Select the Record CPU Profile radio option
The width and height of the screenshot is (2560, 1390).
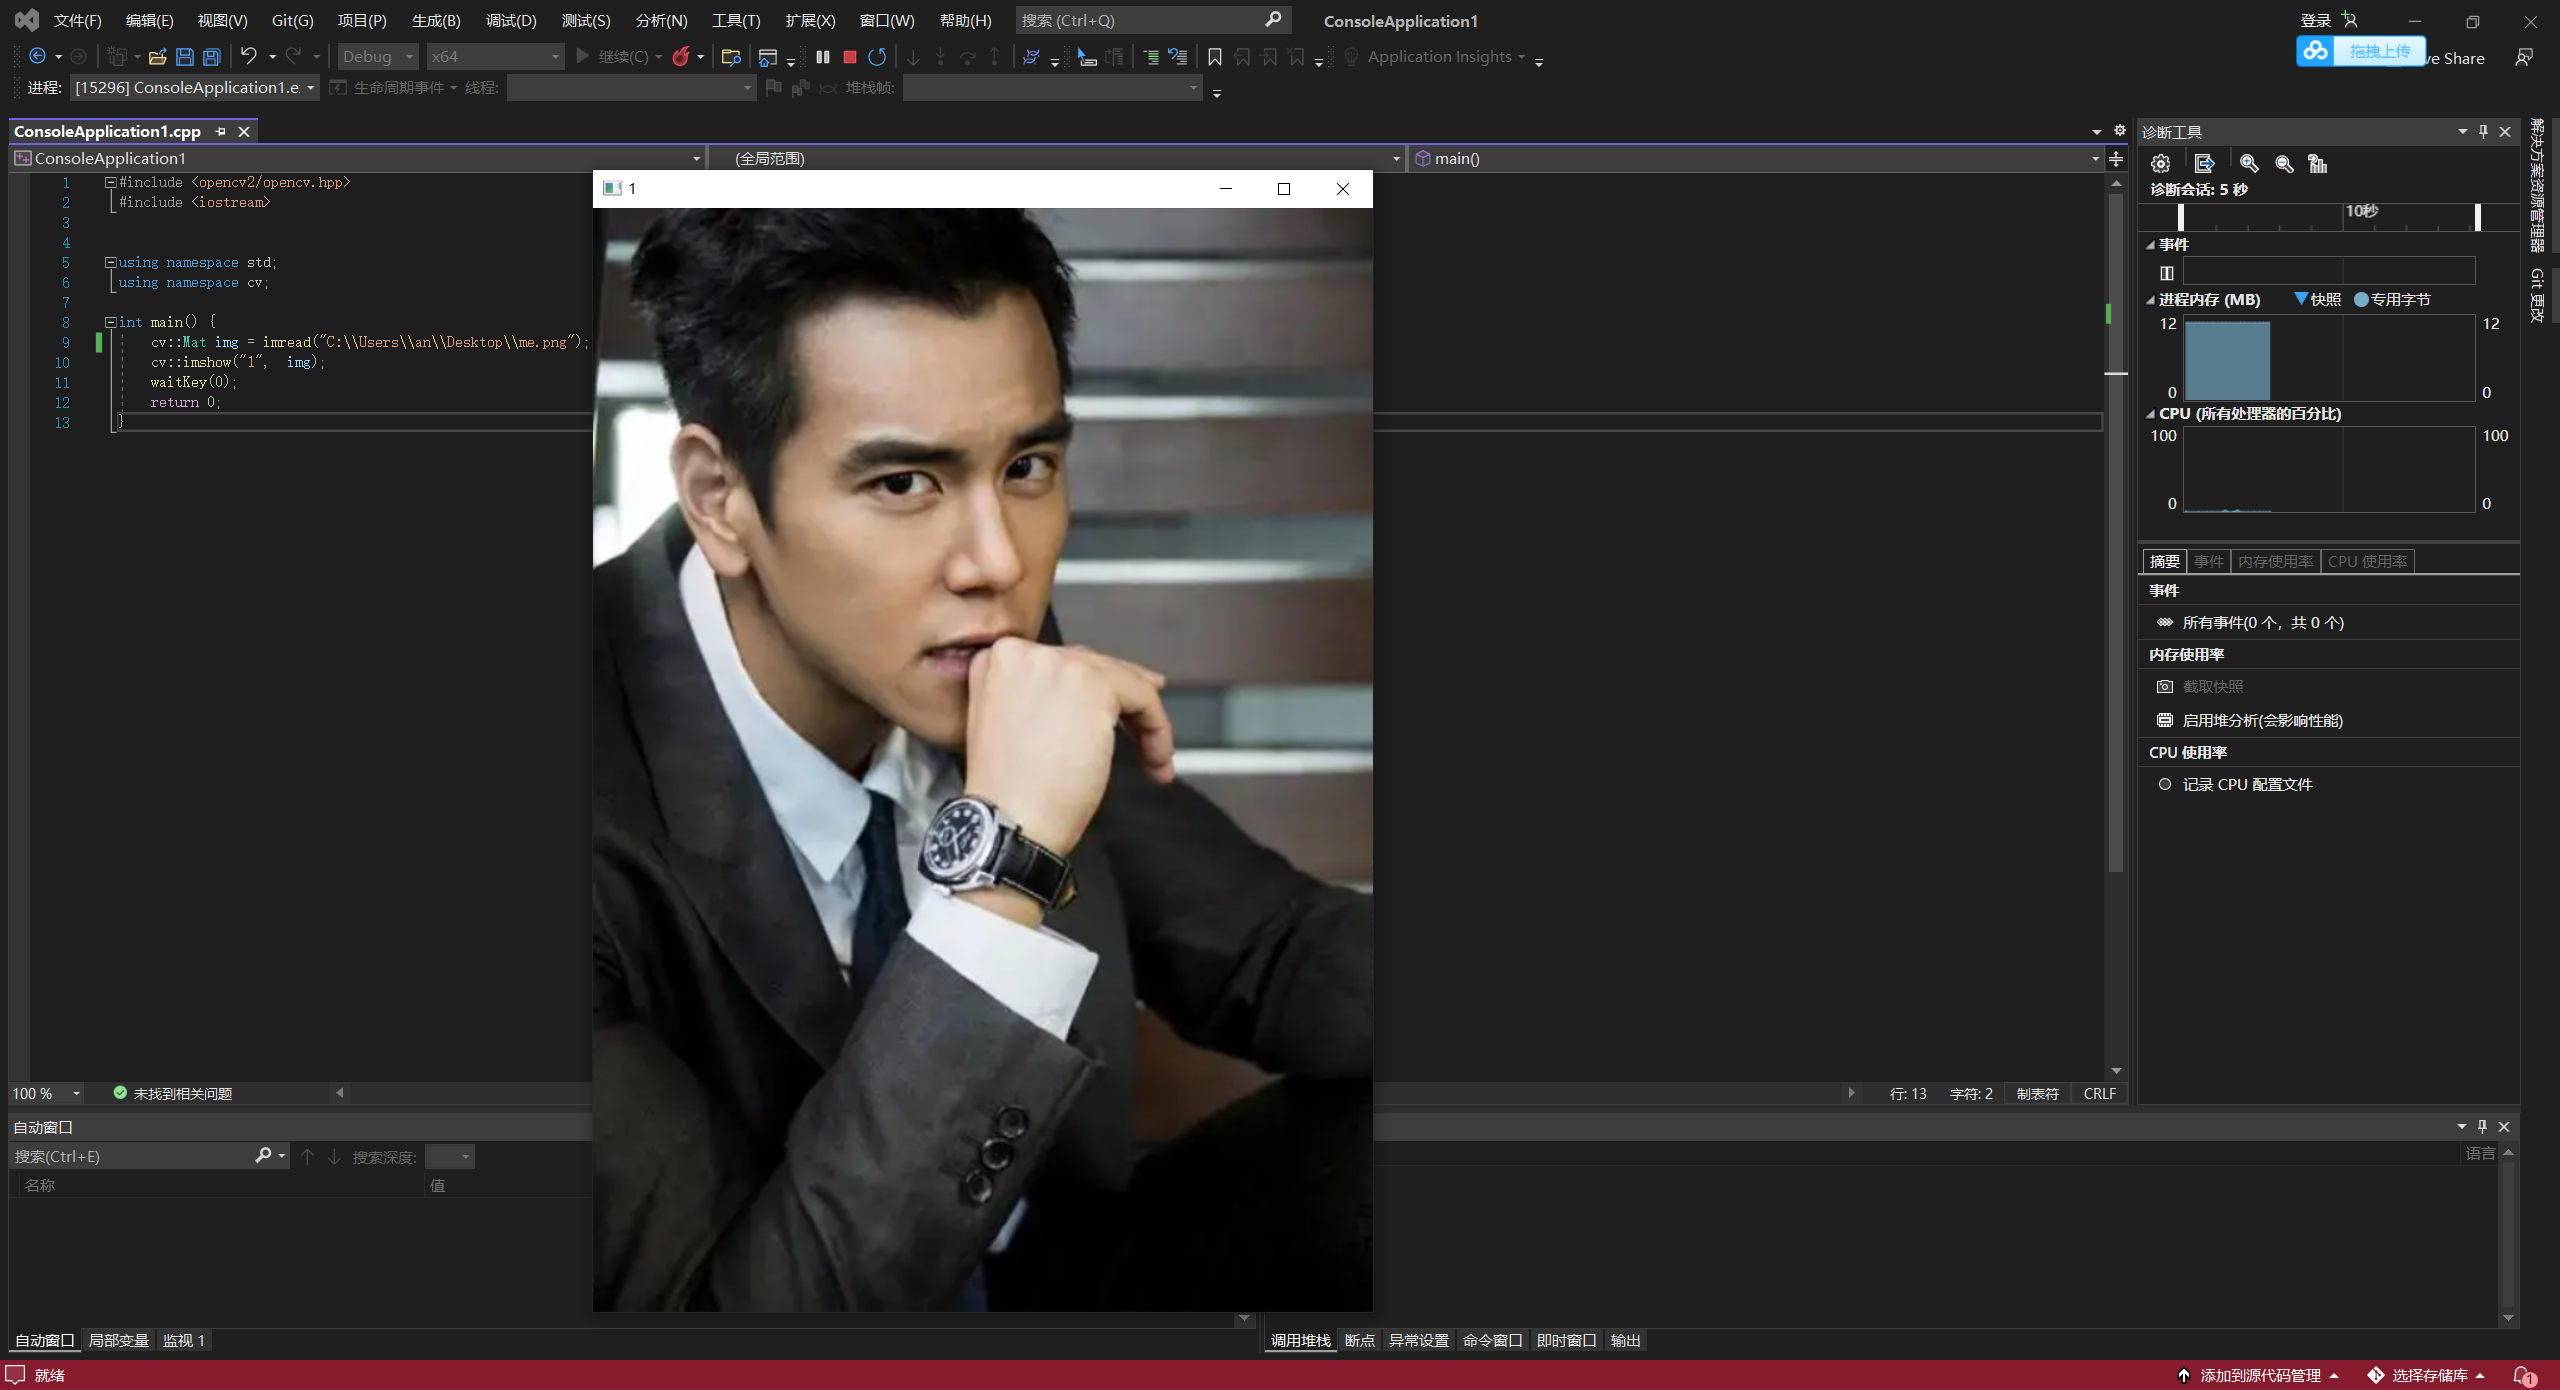[x=2165, y=785]
